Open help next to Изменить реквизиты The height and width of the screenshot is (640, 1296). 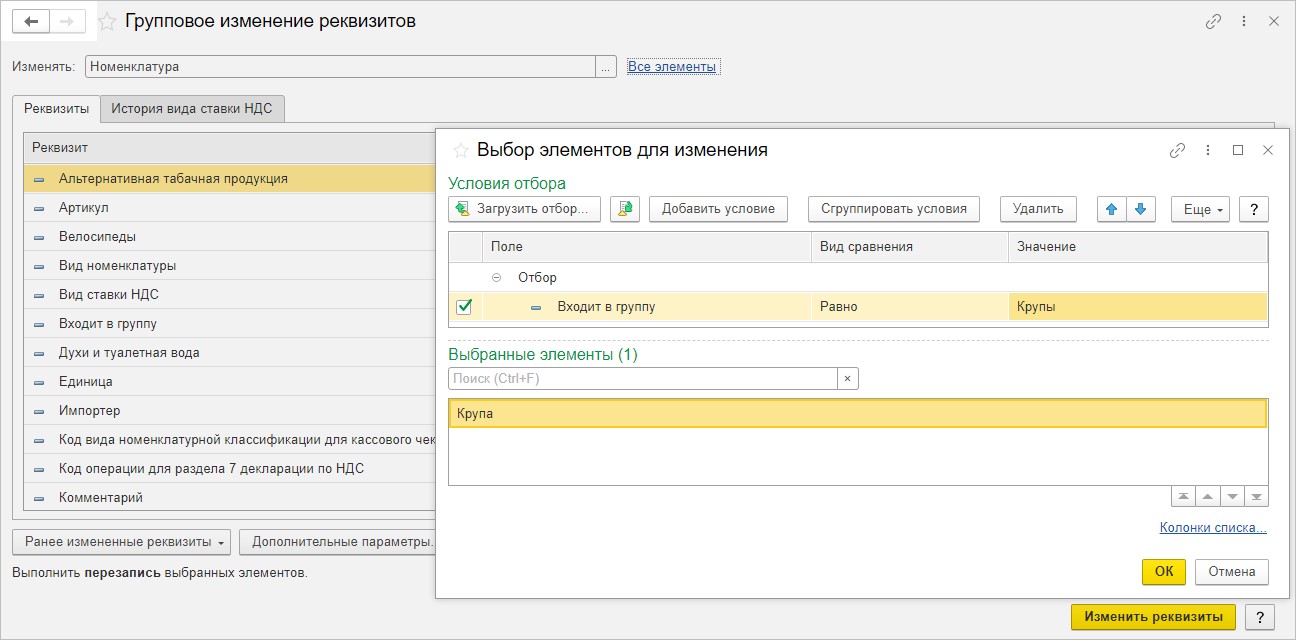[x=1260, y=617]
